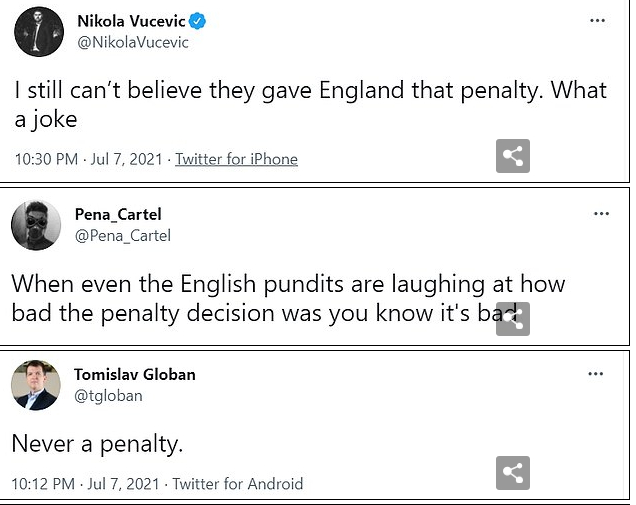Open Pena_Cartel's masked avatar

coord(36,225)
